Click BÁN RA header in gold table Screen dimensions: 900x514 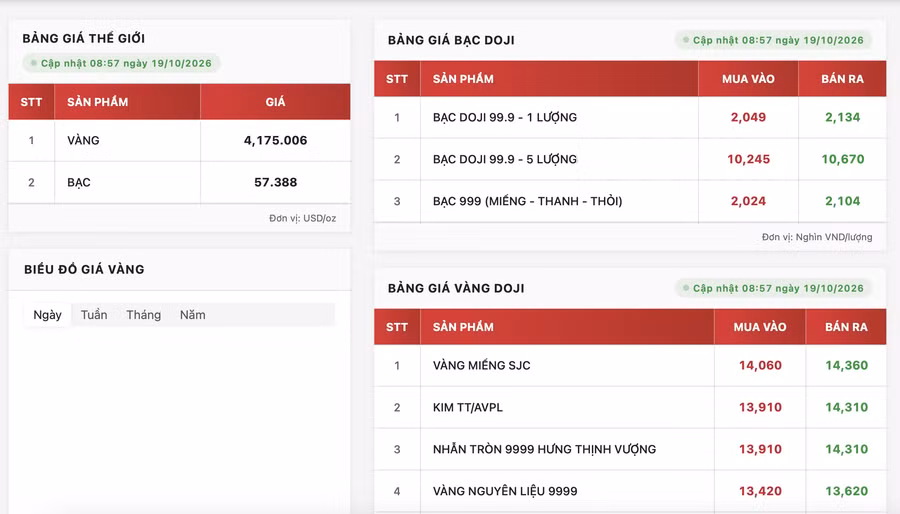847,327
